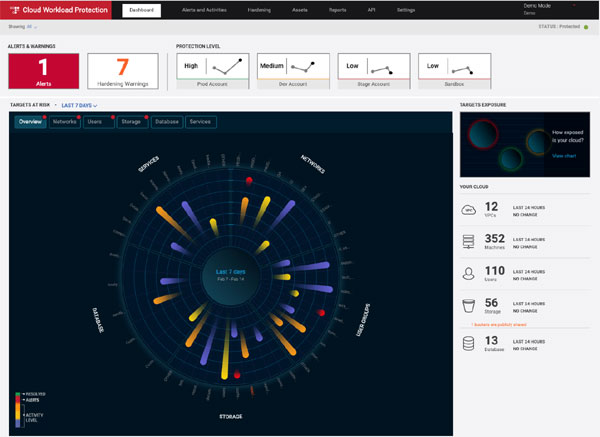Expand the Showing All filter dropdown
The image size is (600, 437).
click(x=21, y=27)
